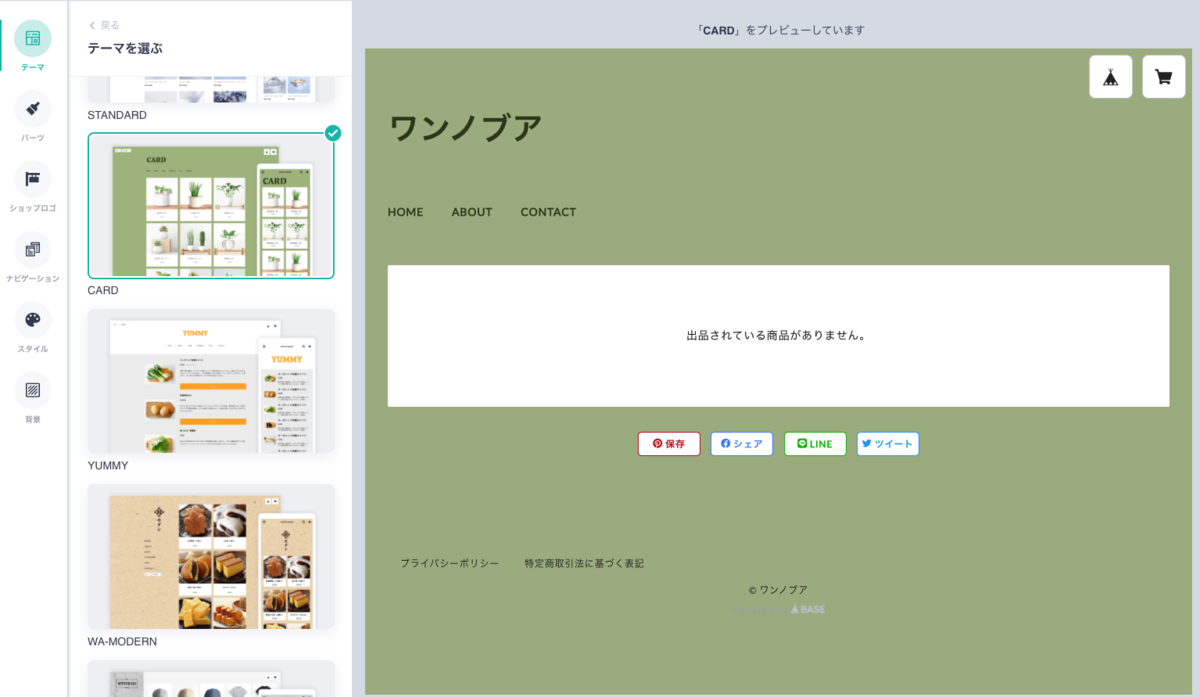The height and width of the screenshot is (697, 1200).
Task: Click the green checkmark on the CARD theme
Action: [333, 132]
